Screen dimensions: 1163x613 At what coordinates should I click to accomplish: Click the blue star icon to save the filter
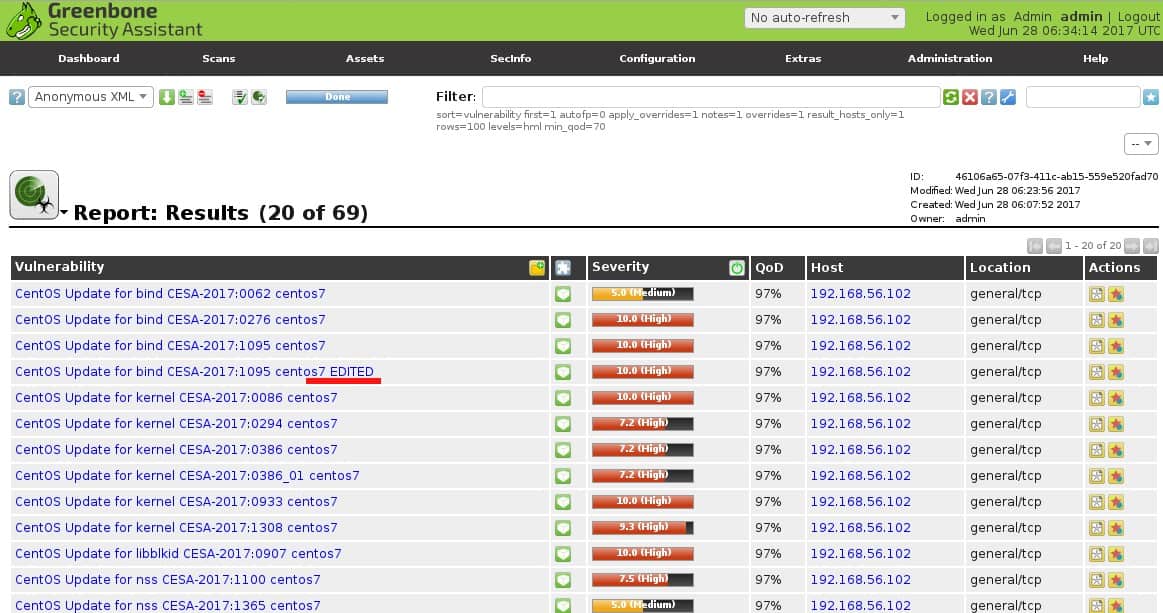pos(1150,97)
